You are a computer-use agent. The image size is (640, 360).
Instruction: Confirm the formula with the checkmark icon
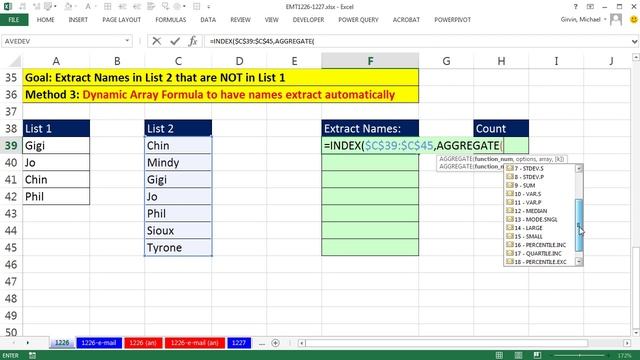pos(175,41)
